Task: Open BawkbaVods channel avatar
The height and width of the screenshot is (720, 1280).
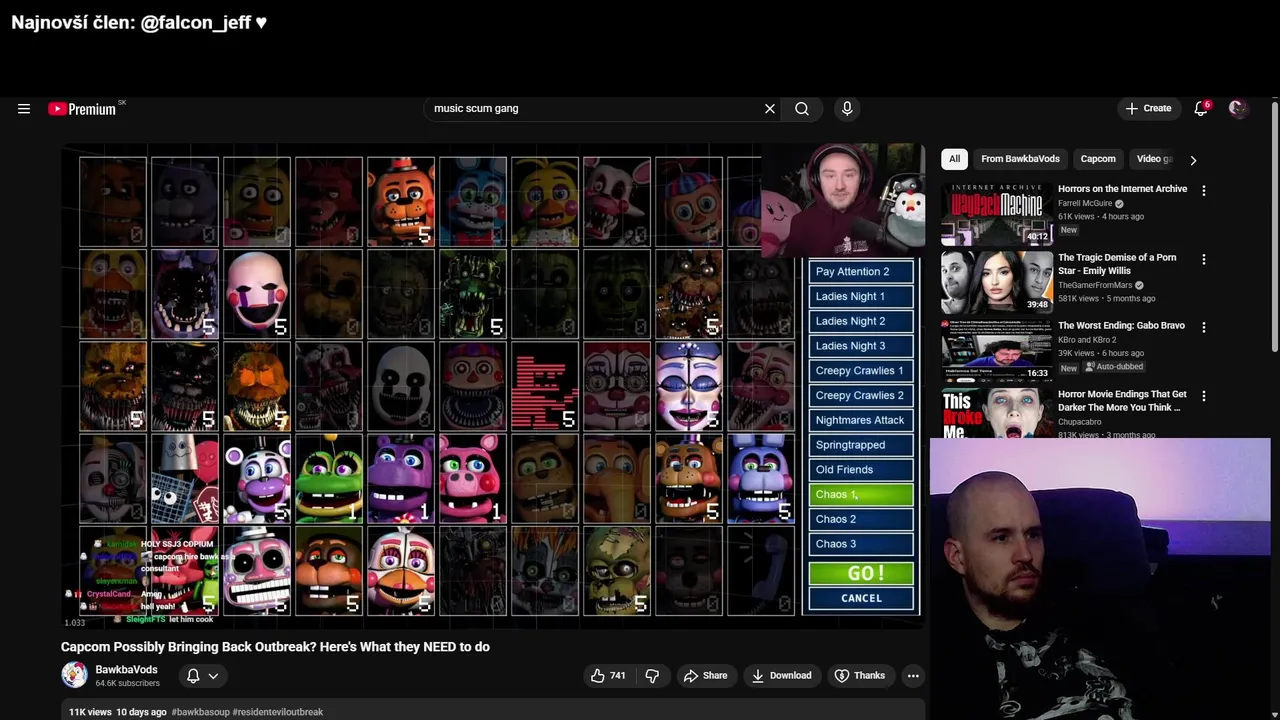Action: [74, 675]
